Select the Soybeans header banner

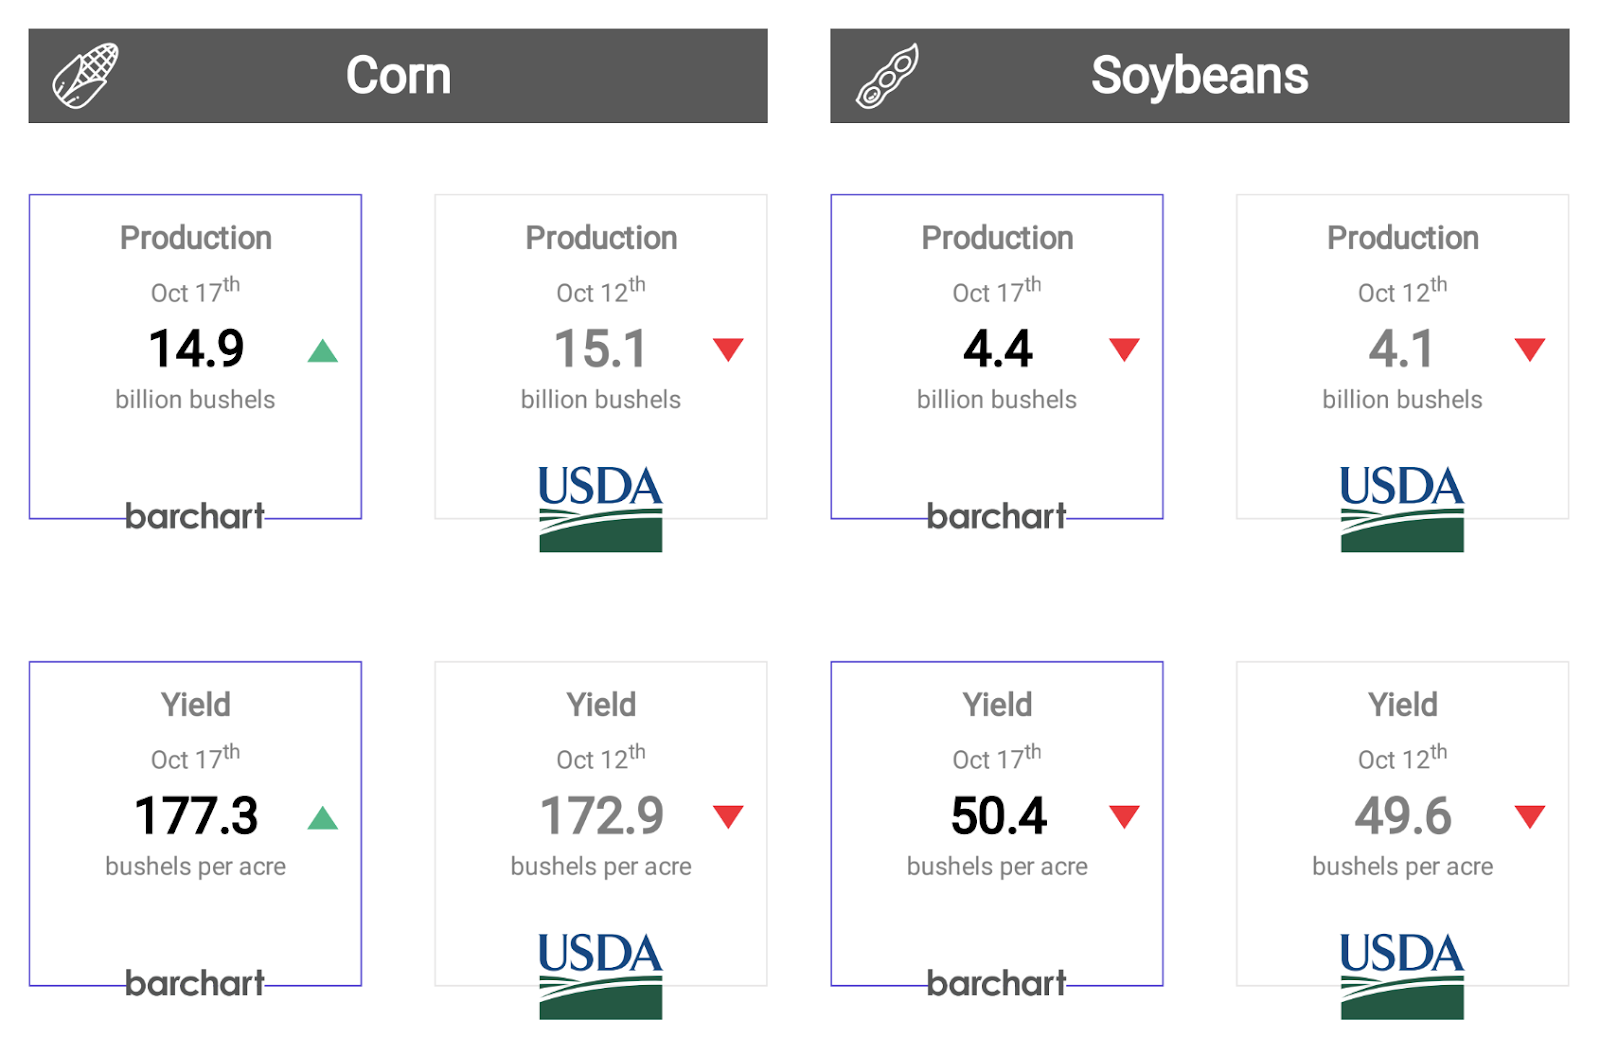pyautogui.click(x=1199, y=76)
